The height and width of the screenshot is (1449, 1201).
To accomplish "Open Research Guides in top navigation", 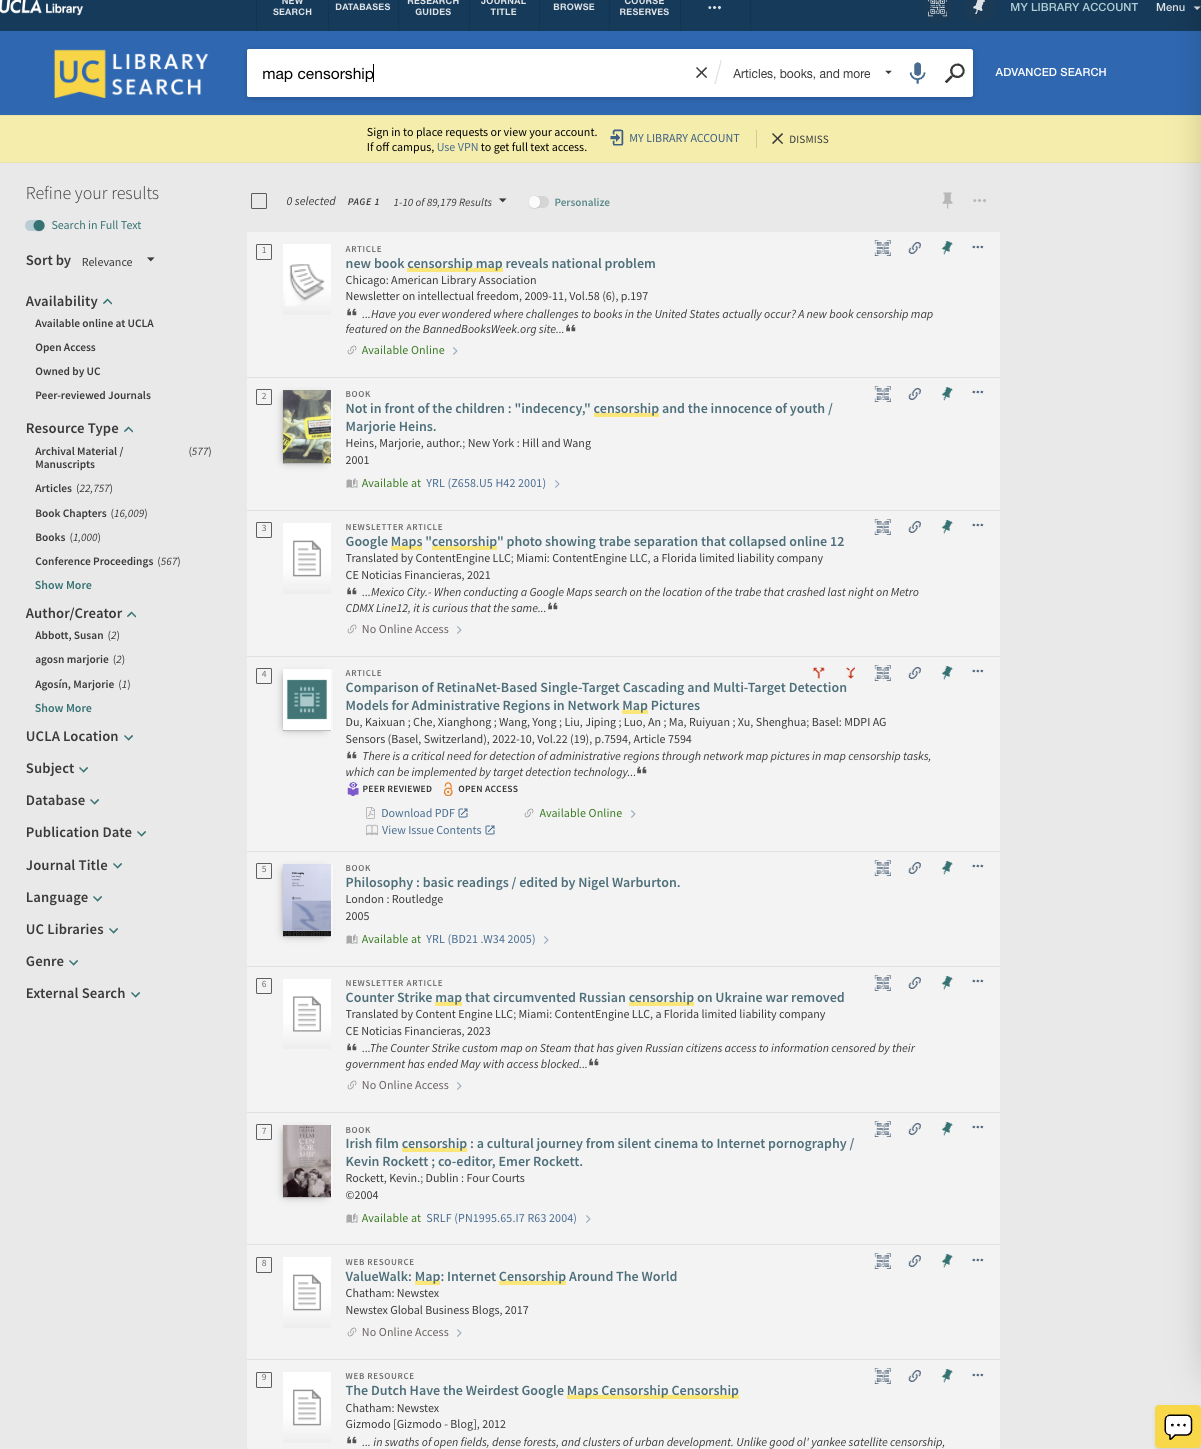I will tap(433, 7).
